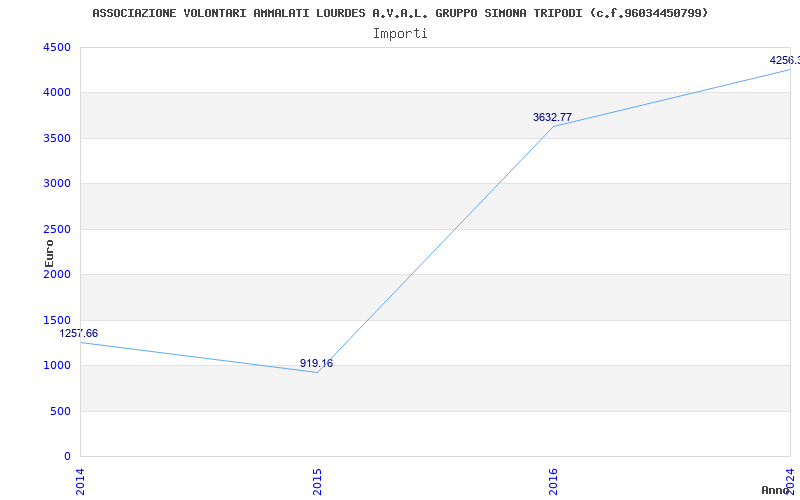Click the y-axis value 1000

pos(57,366)
